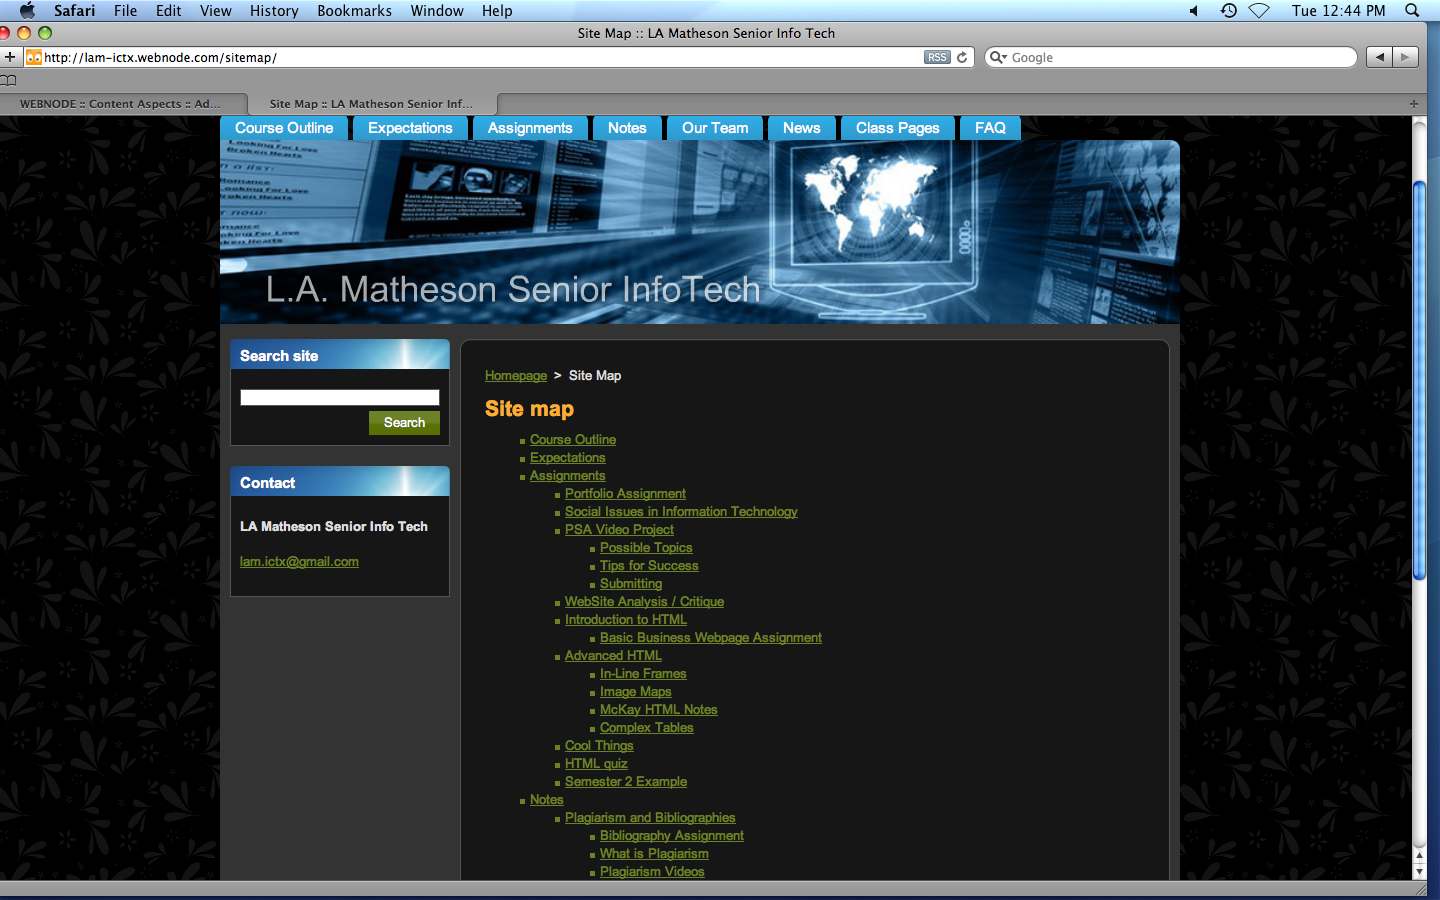The width and height of the screenshot is (1440, 900).
Task: Follow the Homepage breadcrumb link
Action: [x=516, y=376]
